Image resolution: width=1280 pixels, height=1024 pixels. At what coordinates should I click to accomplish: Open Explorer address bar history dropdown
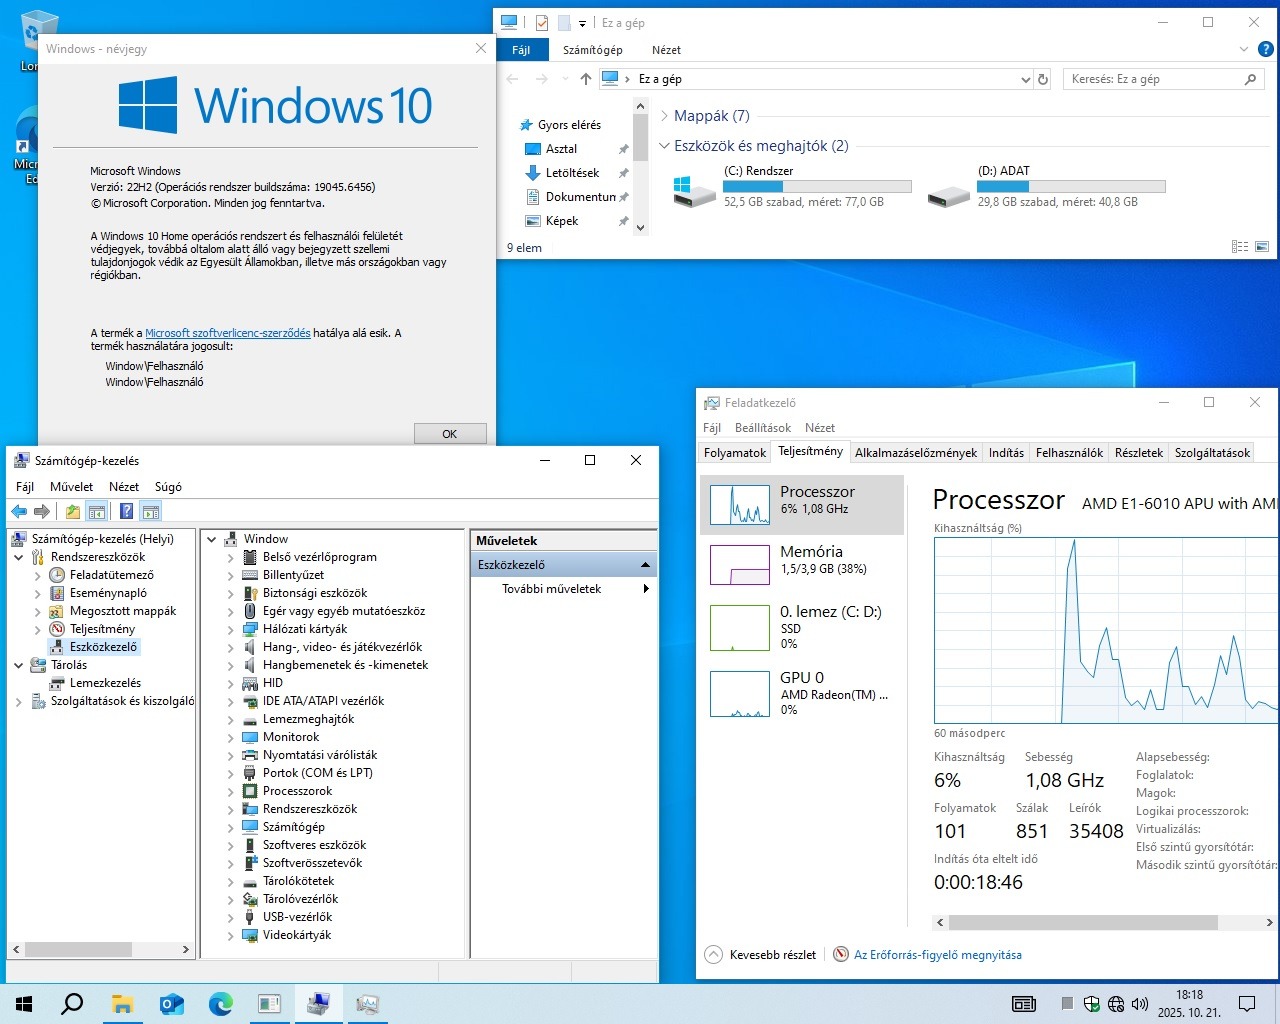pos(1025,79)
